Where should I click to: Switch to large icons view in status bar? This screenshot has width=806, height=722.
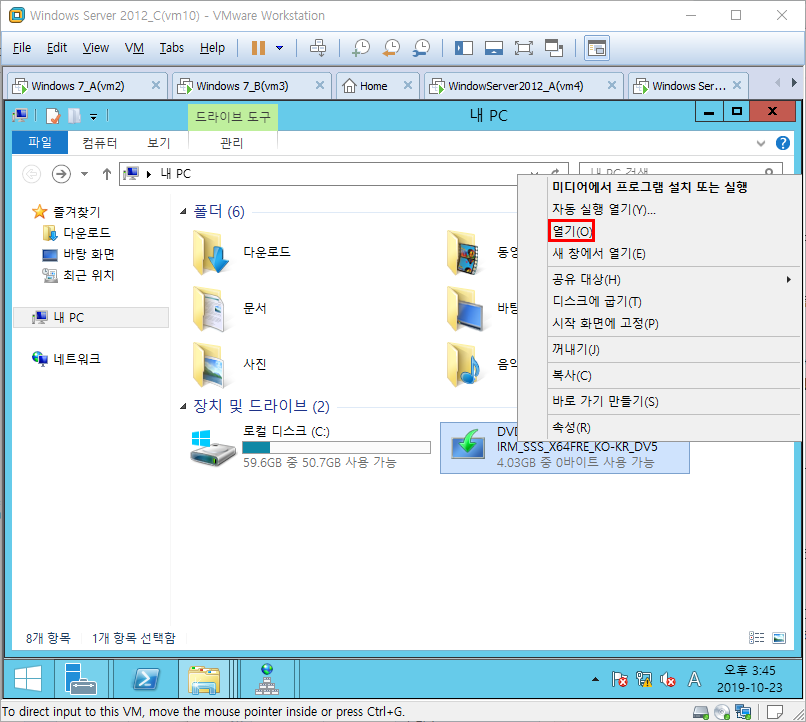[779, 638]
